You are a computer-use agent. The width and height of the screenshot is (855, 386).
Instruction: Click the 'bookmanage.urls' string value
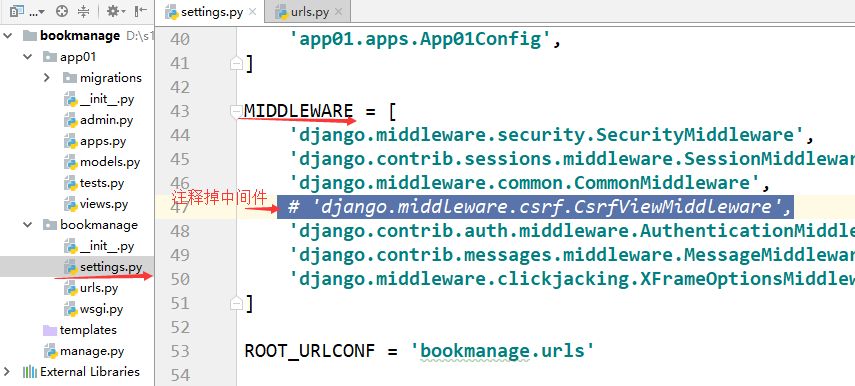pos(502,351)
